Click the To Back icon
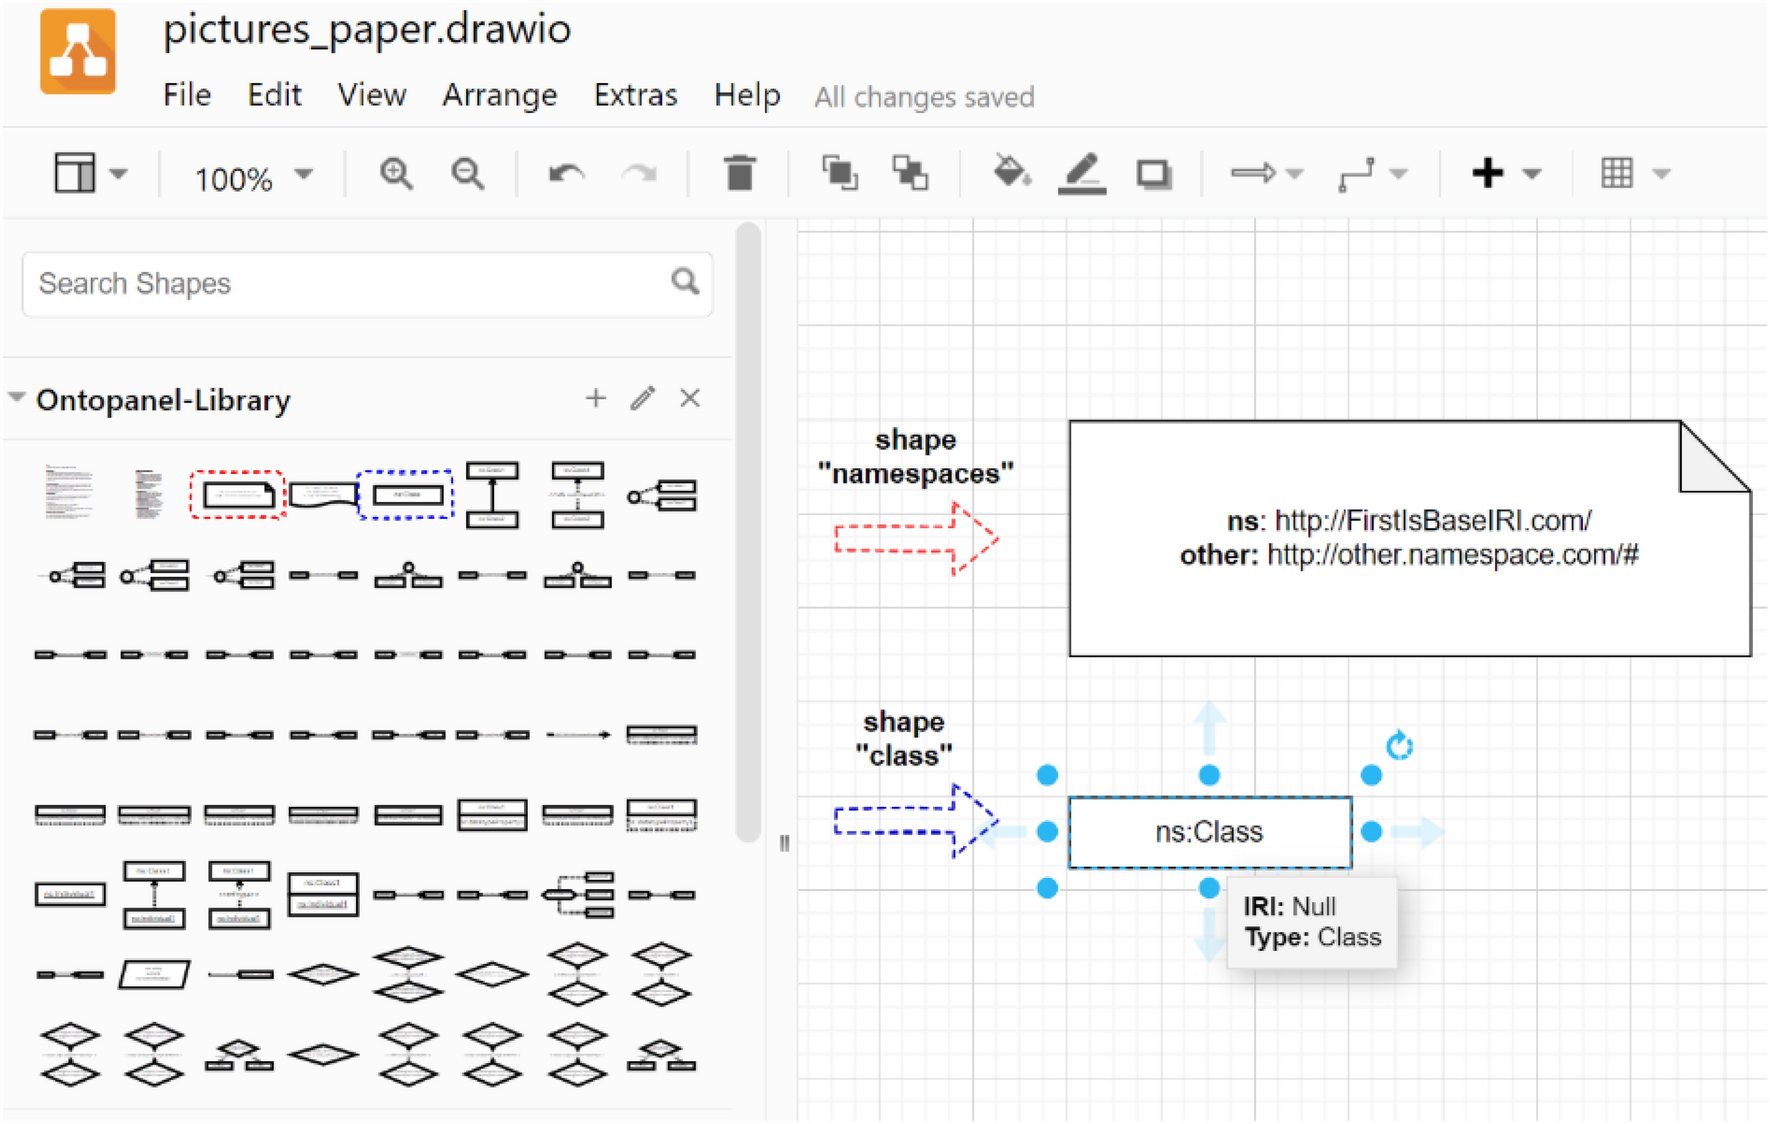The image size is (1770, 1124). coord(910,174)
